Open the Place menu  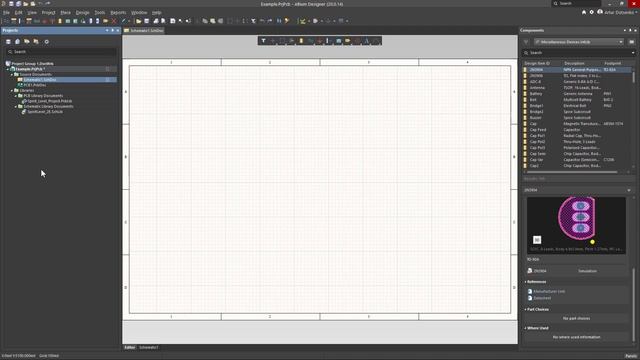click(x=65, y=13)
